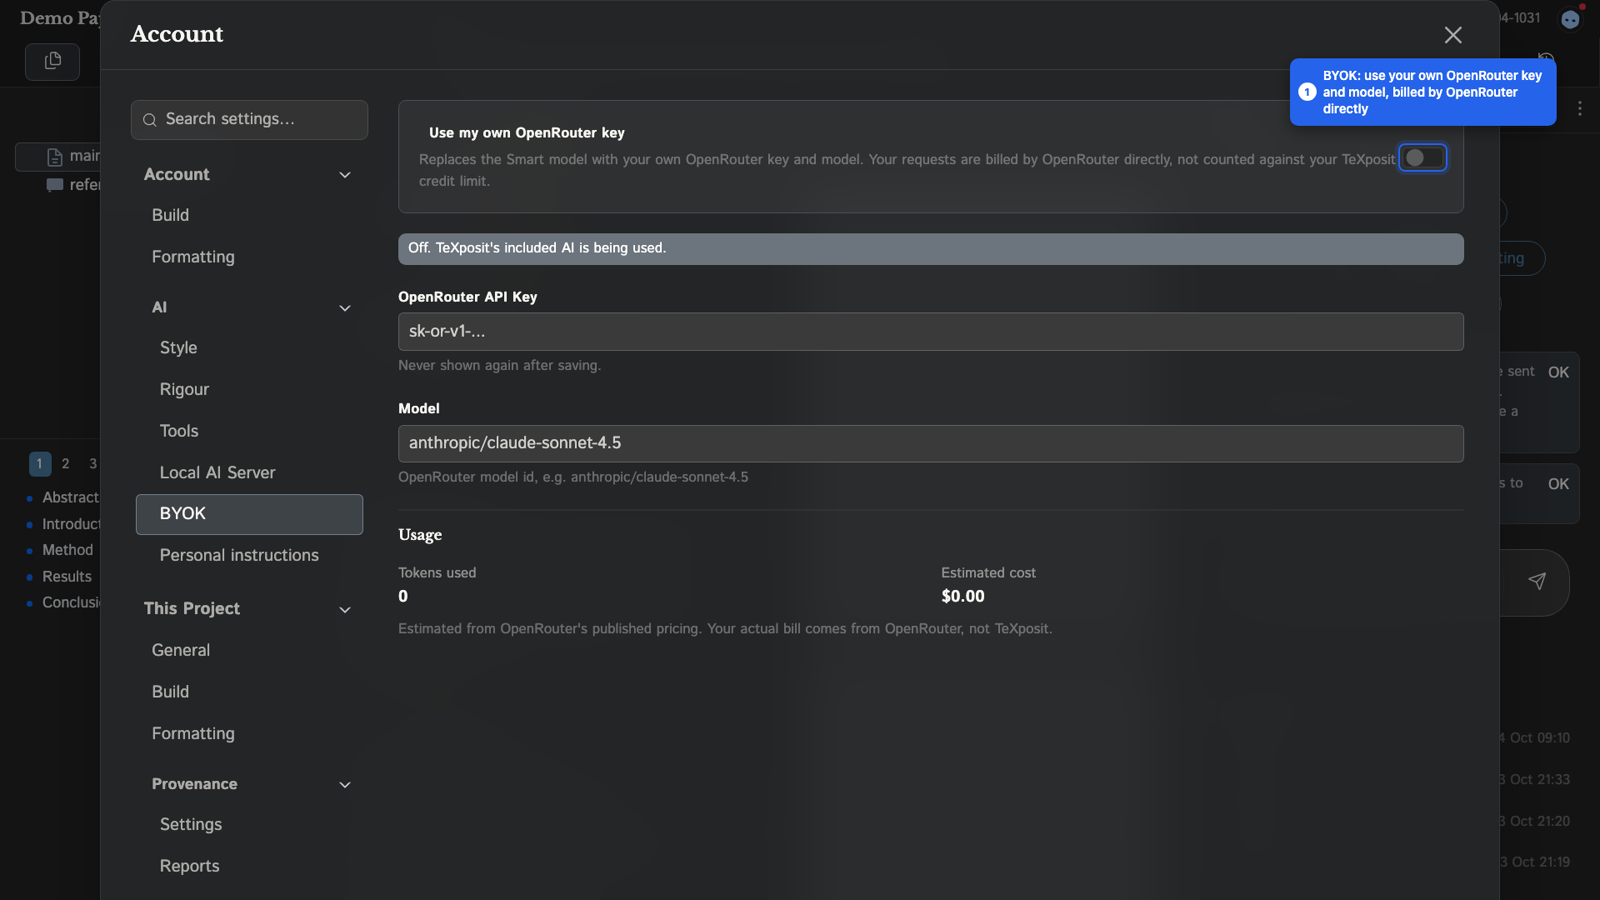Screen dimensions: 1600x900
Task: Select page 2 in the background outline
Action: 66,464
